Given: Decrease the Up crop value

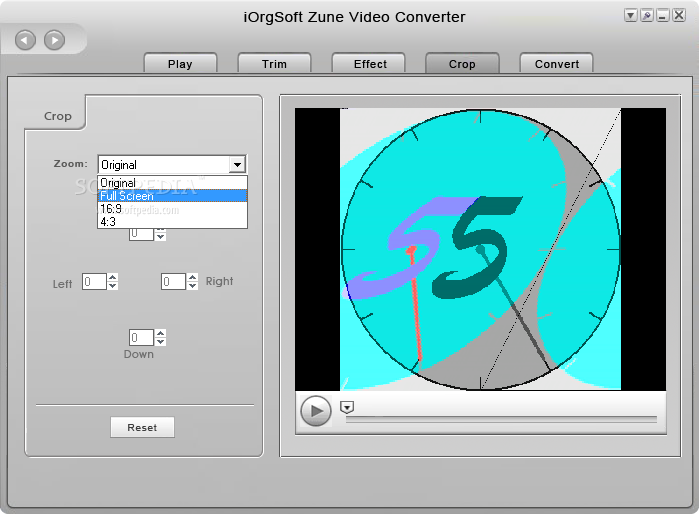Looking at the screenshot, I should click(x=160, y=237).
